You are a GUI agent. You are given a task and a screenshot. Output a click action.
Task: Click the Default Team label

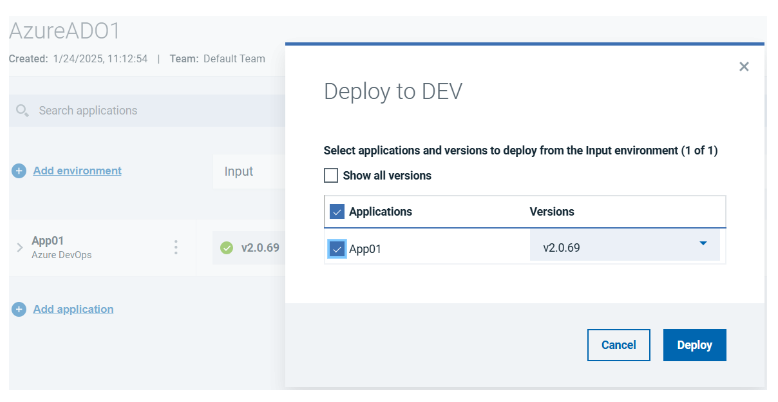234,59
